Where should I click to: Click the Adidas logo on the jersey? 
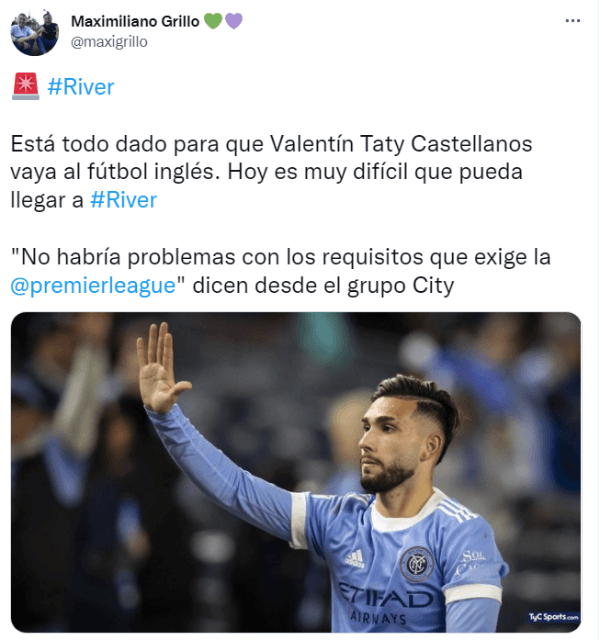(x=355, y=559)
